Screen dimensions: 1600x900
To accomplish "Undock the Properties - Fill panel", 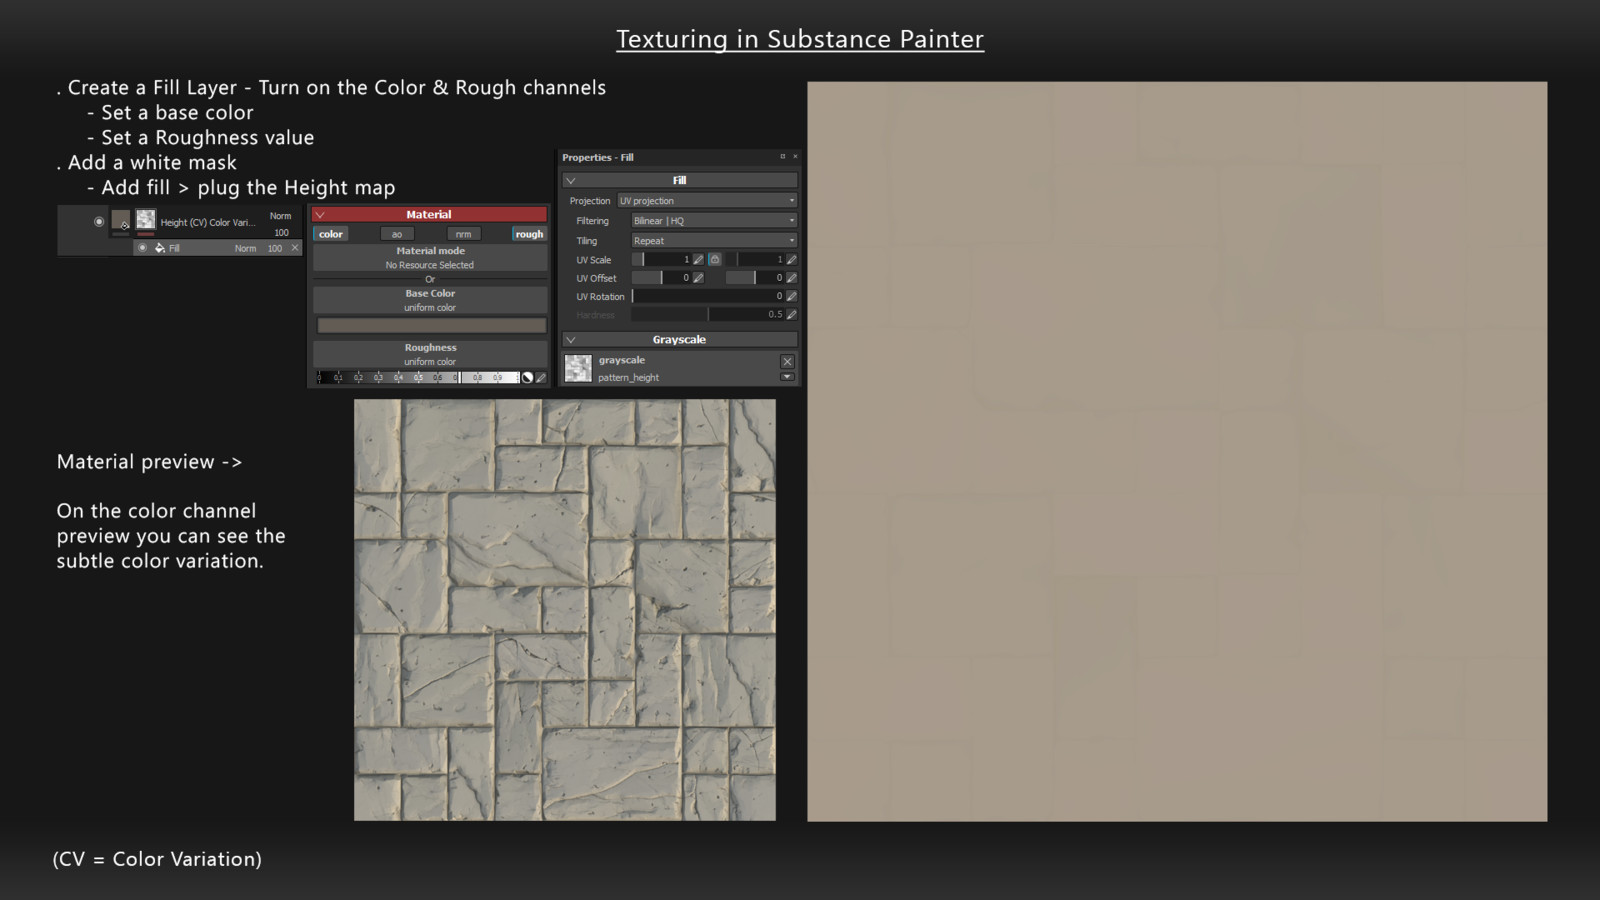I will tap(783, 156).
